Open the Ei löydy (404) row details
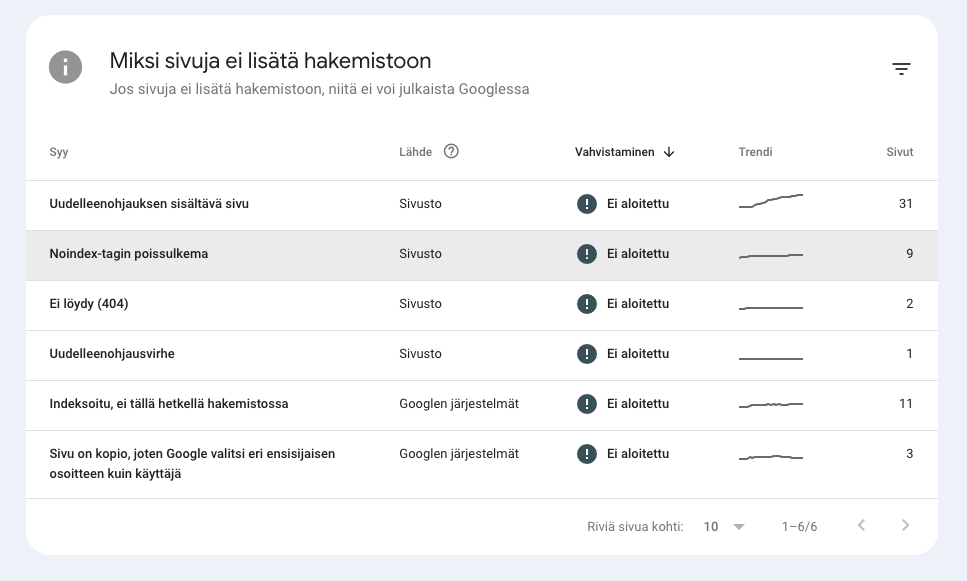 [300, 303]
